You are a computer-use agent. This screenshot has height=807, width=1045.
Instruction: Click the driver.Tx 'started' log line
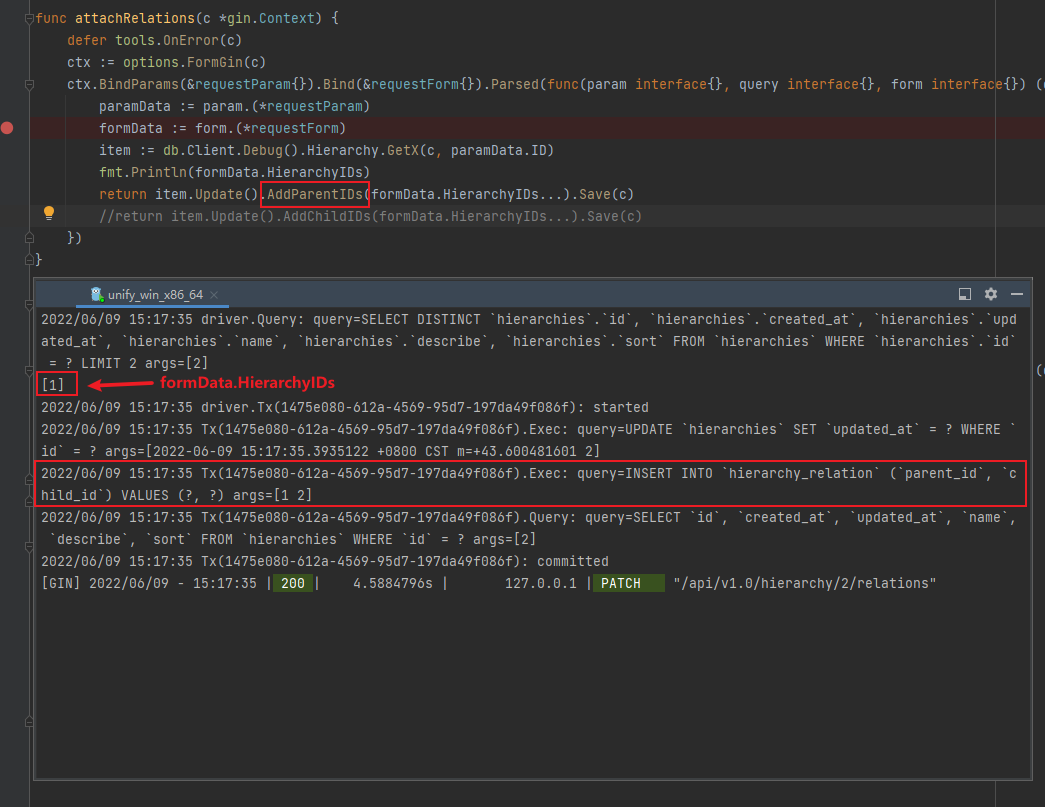(x=345, y=407)
